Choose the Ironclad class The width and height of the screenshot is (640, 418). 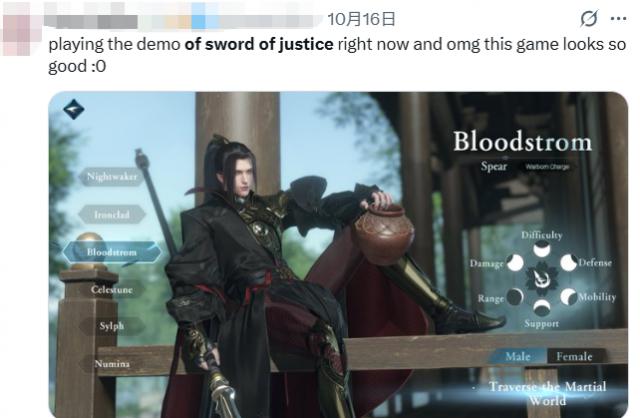[112, 215]
